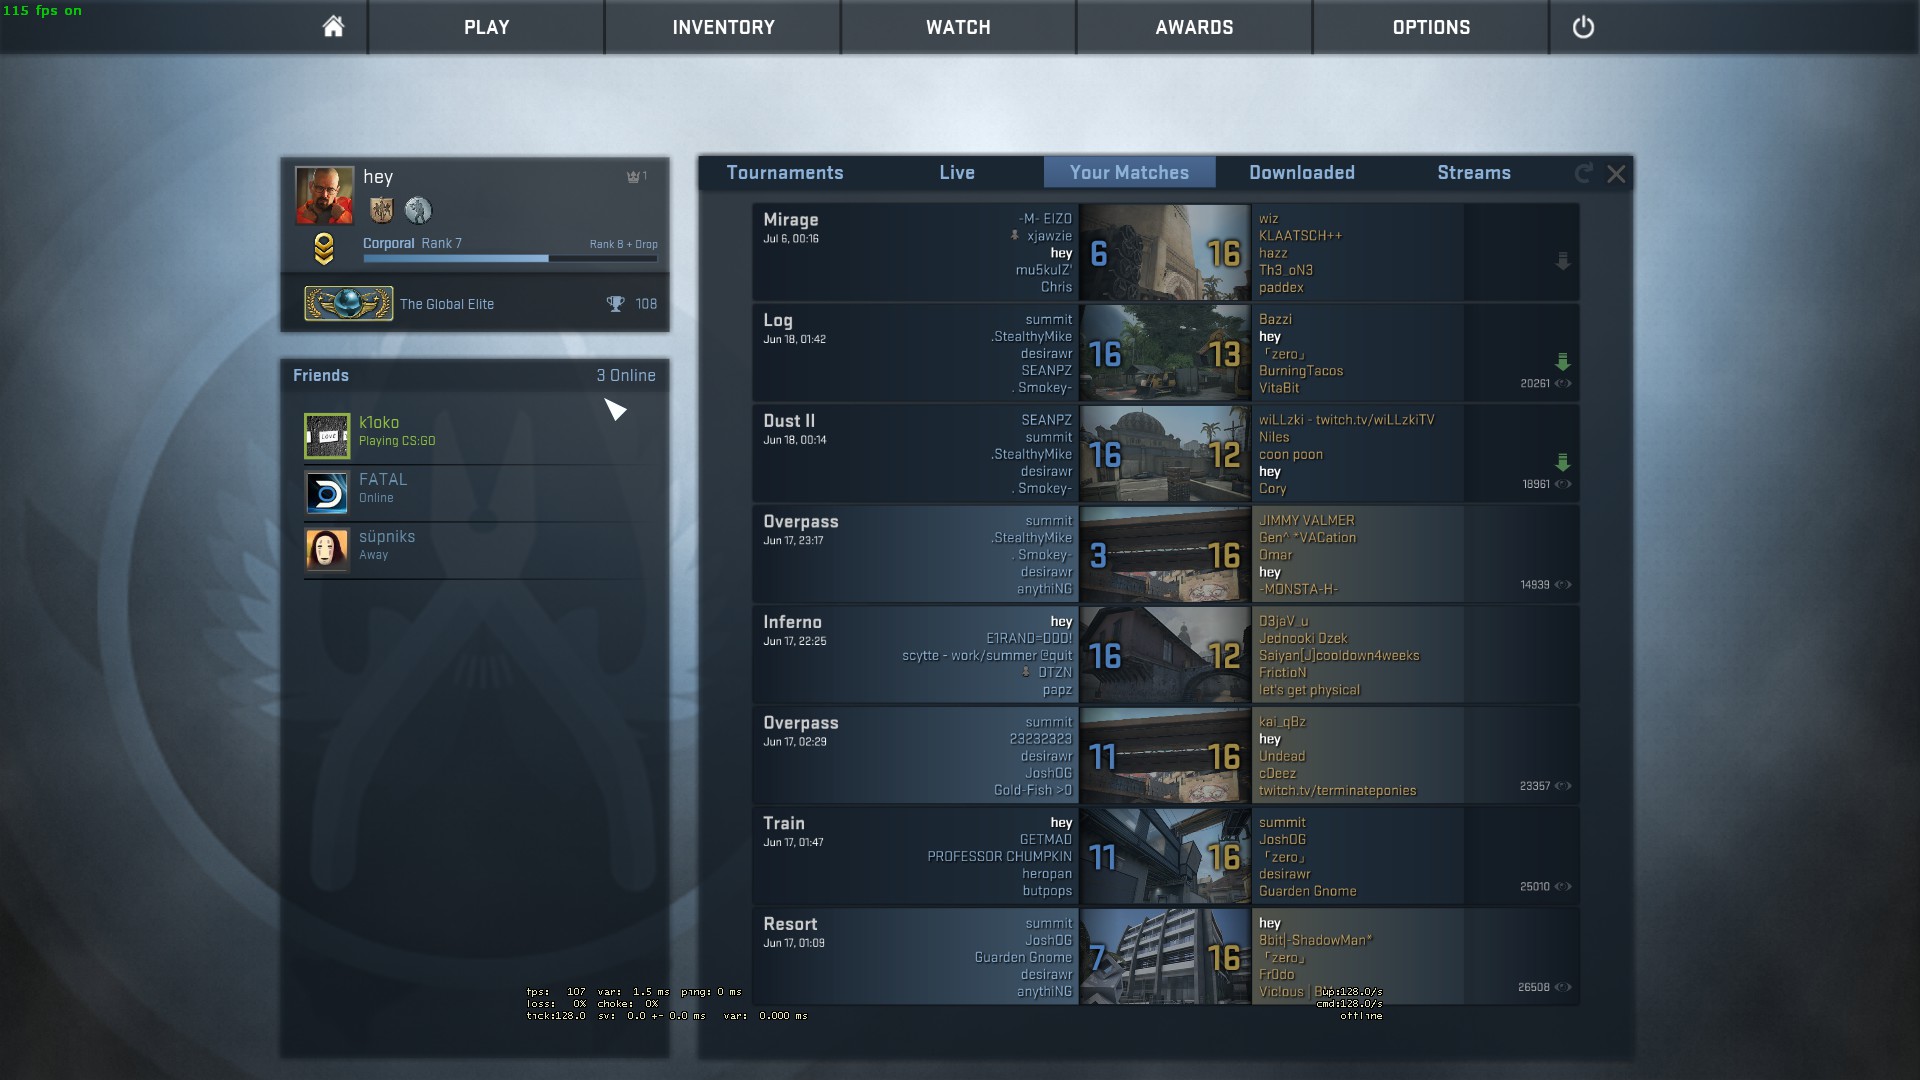Image resolution: width=1920 pixels, height=1080 pixels.
Task: Click player name JIMMY VALMER
Action: [x=1306, y=521]
